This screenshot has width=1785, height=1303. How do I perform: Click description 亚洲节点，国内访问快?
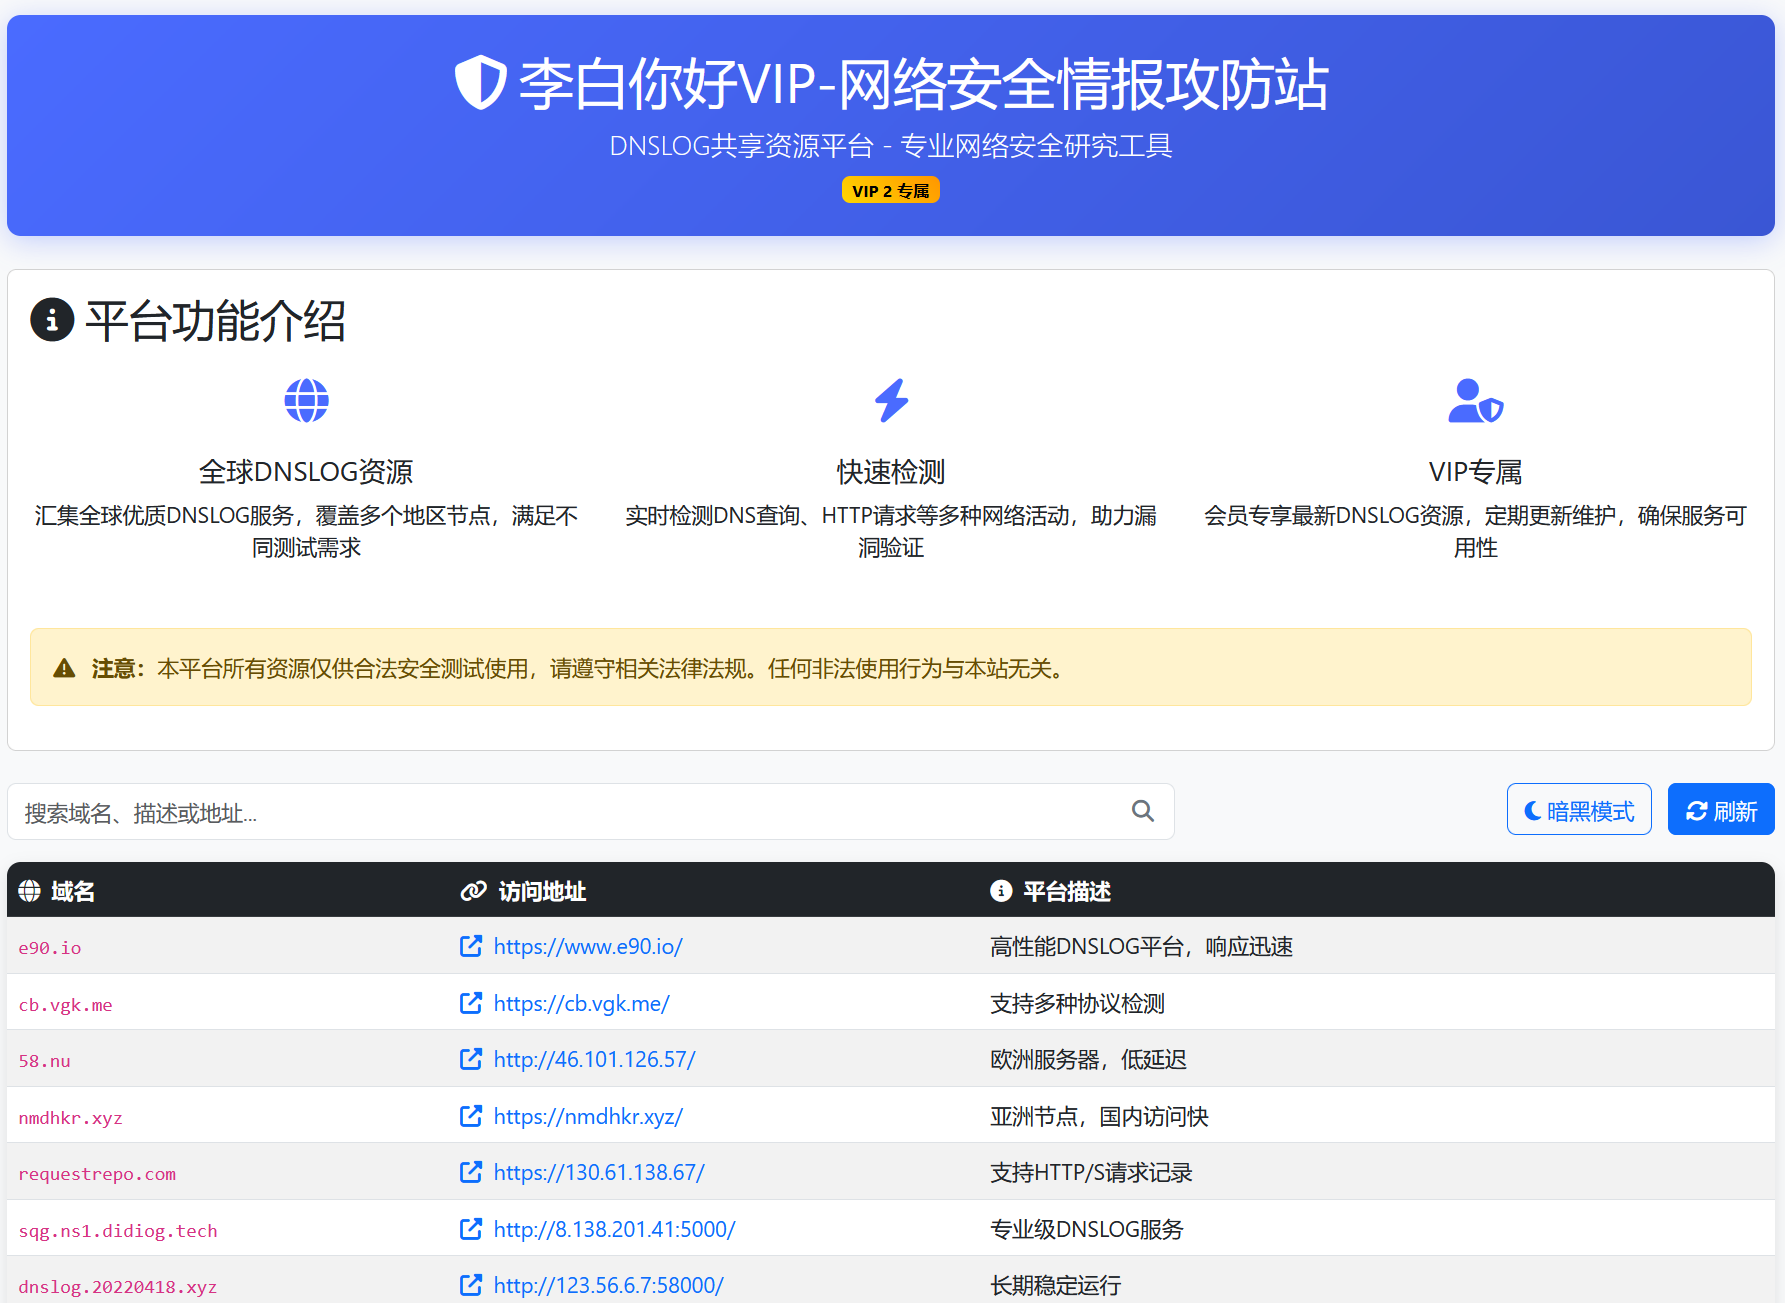pos(1099,1116)
